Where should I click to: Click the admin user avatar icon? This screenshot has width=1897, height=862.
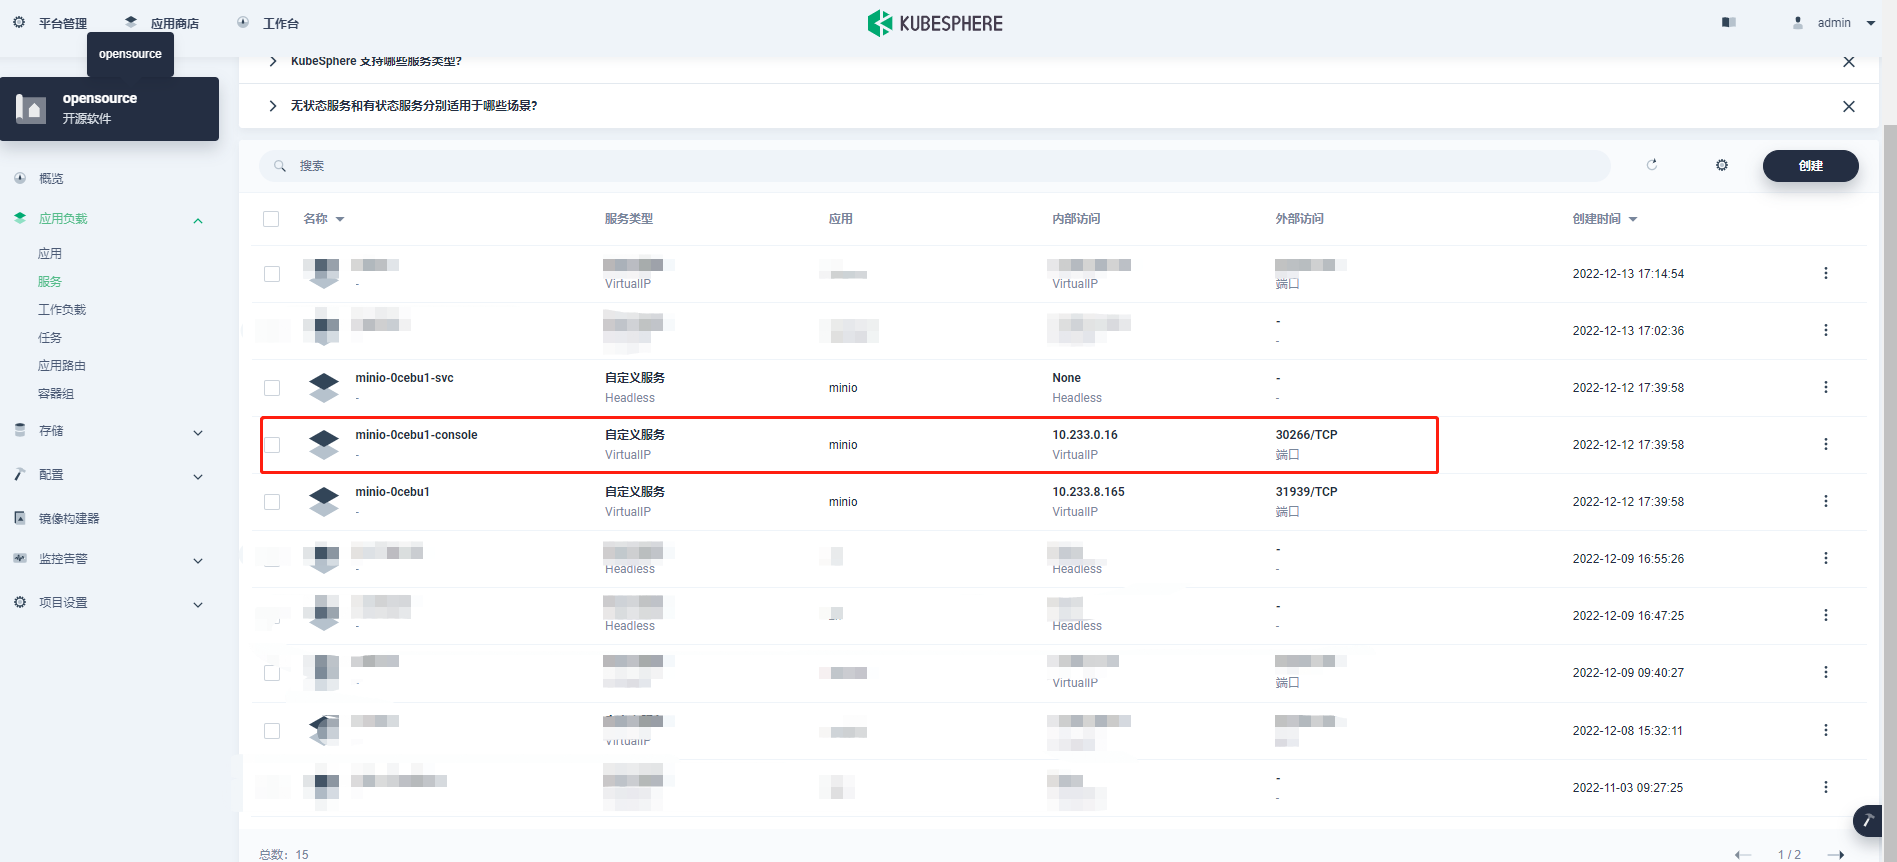[1798, 22]
